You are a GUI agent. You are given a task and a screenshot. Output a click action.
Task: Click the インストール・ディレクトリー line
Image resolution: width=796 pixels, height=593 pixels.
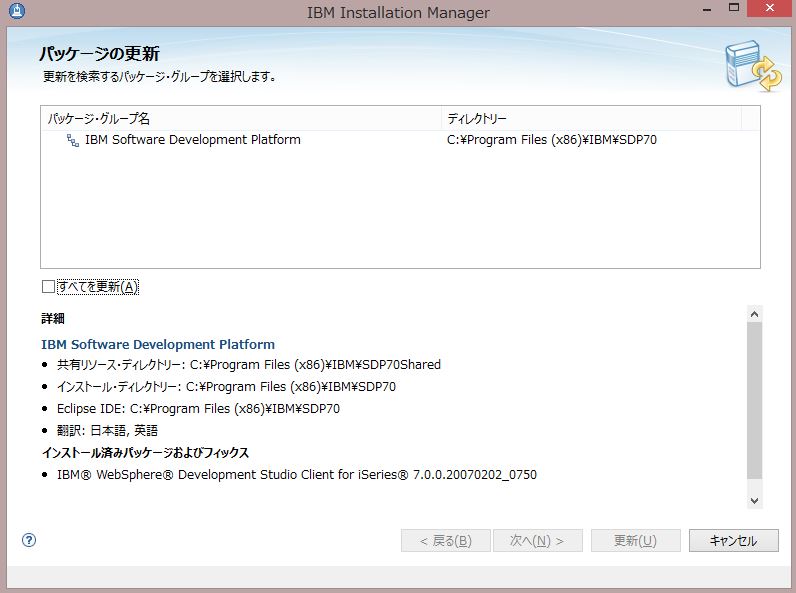point(226,387)
